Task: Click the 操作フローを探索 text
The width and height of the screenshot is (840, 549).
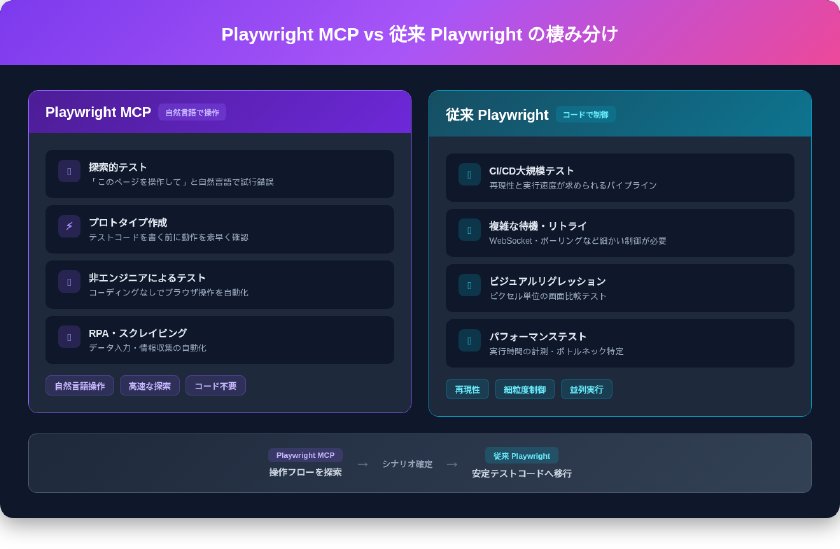Action: point(305,472)
